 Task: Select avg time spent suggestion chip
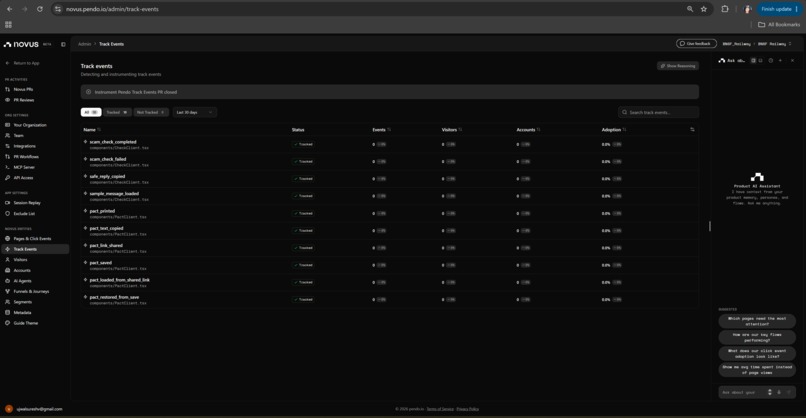pos(757,370)
